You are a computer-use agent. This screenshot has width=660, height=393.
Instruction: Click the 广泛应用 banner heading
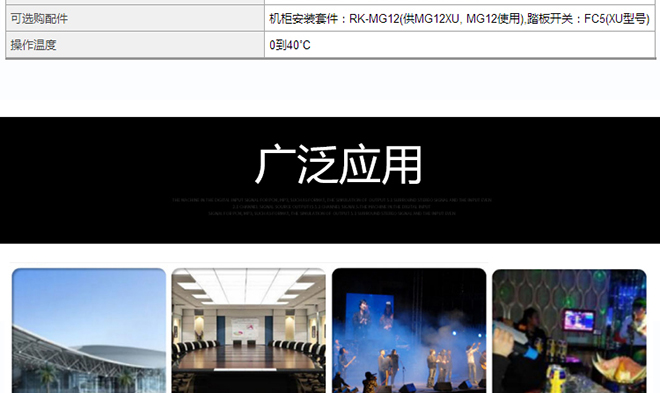(x=338, y=165)
